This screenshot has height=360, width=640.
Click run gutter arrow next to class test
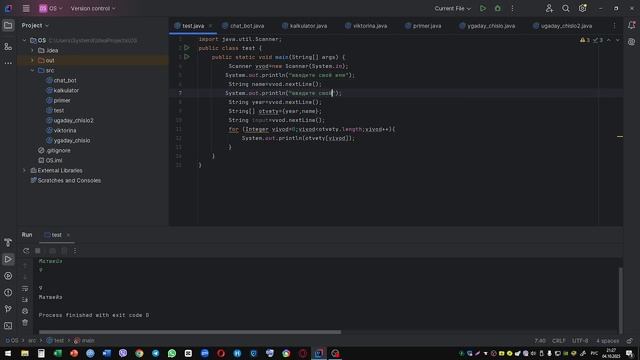pyautogui.click(x=187, y=48)
